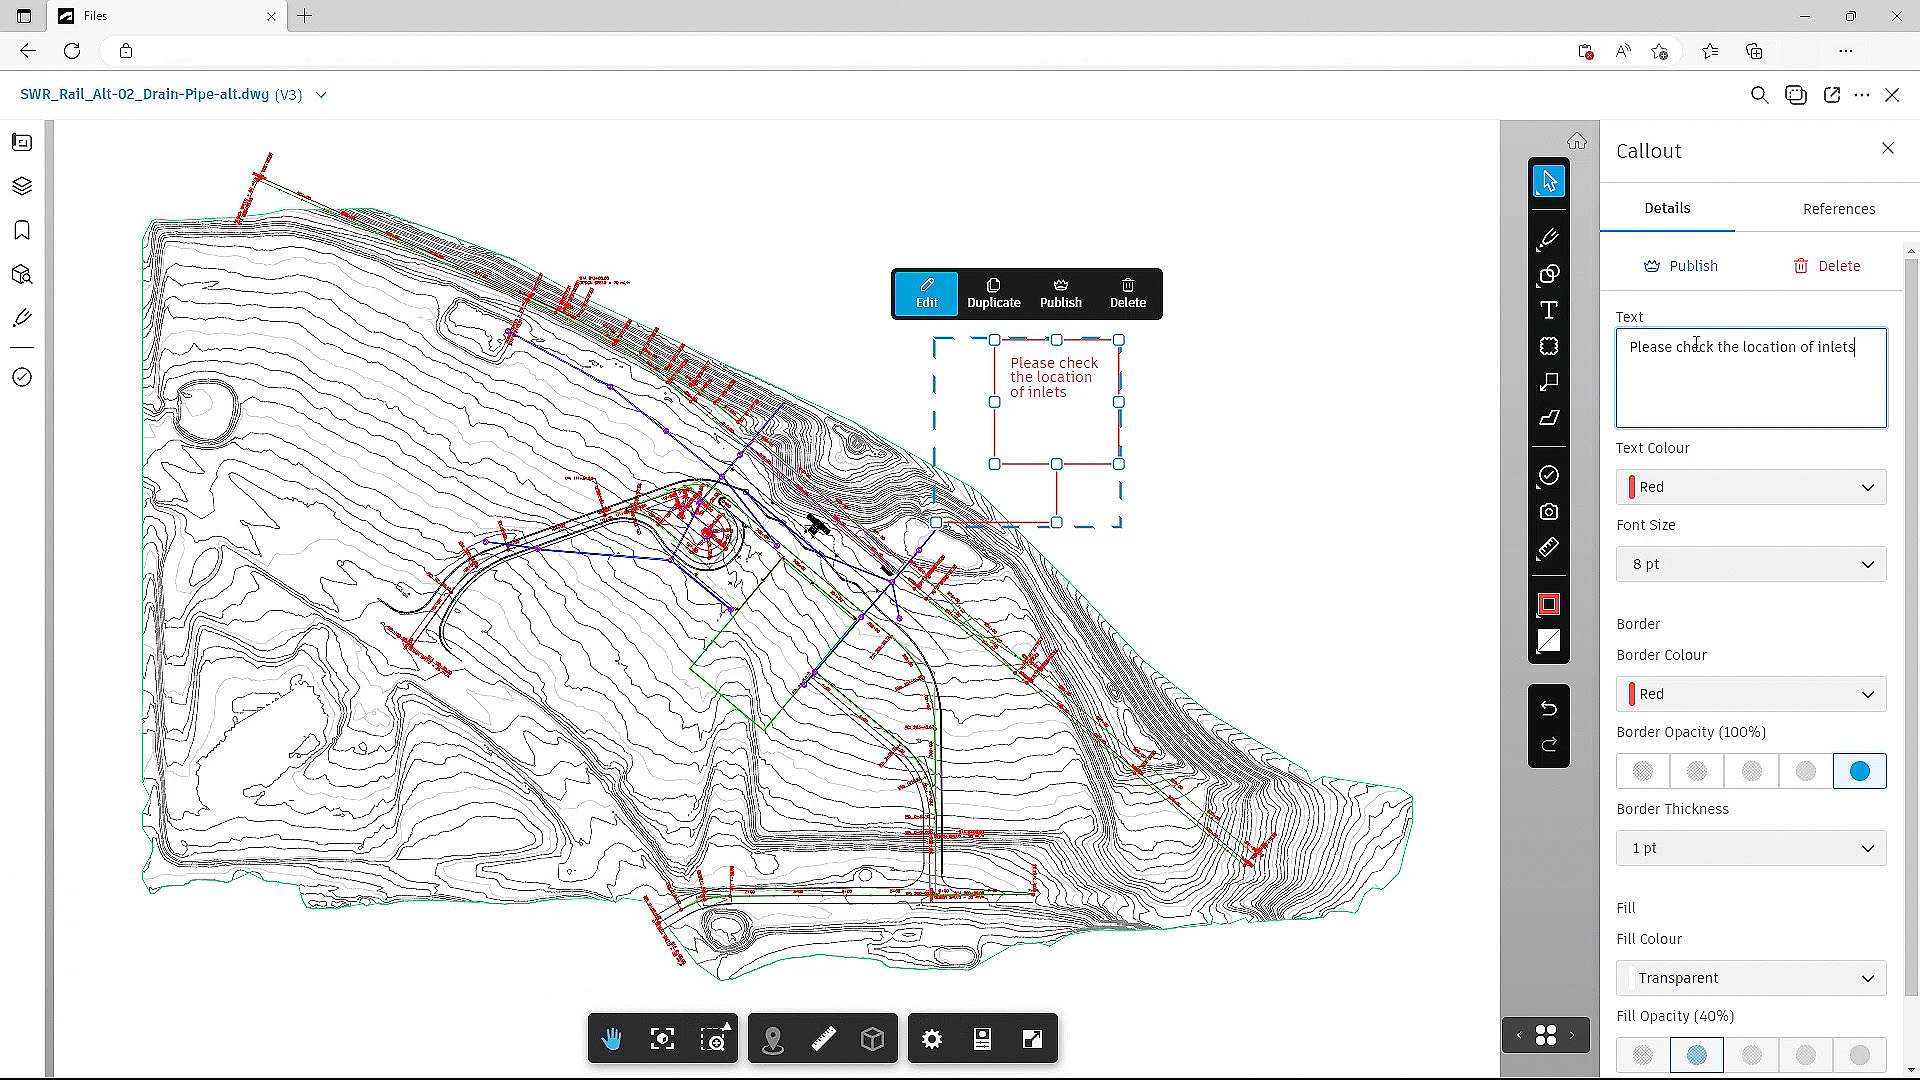This screenshot has height=1080, width=1920.
Task: Open the issues checkmark icon in left sidebar
Action: point(22,377)
